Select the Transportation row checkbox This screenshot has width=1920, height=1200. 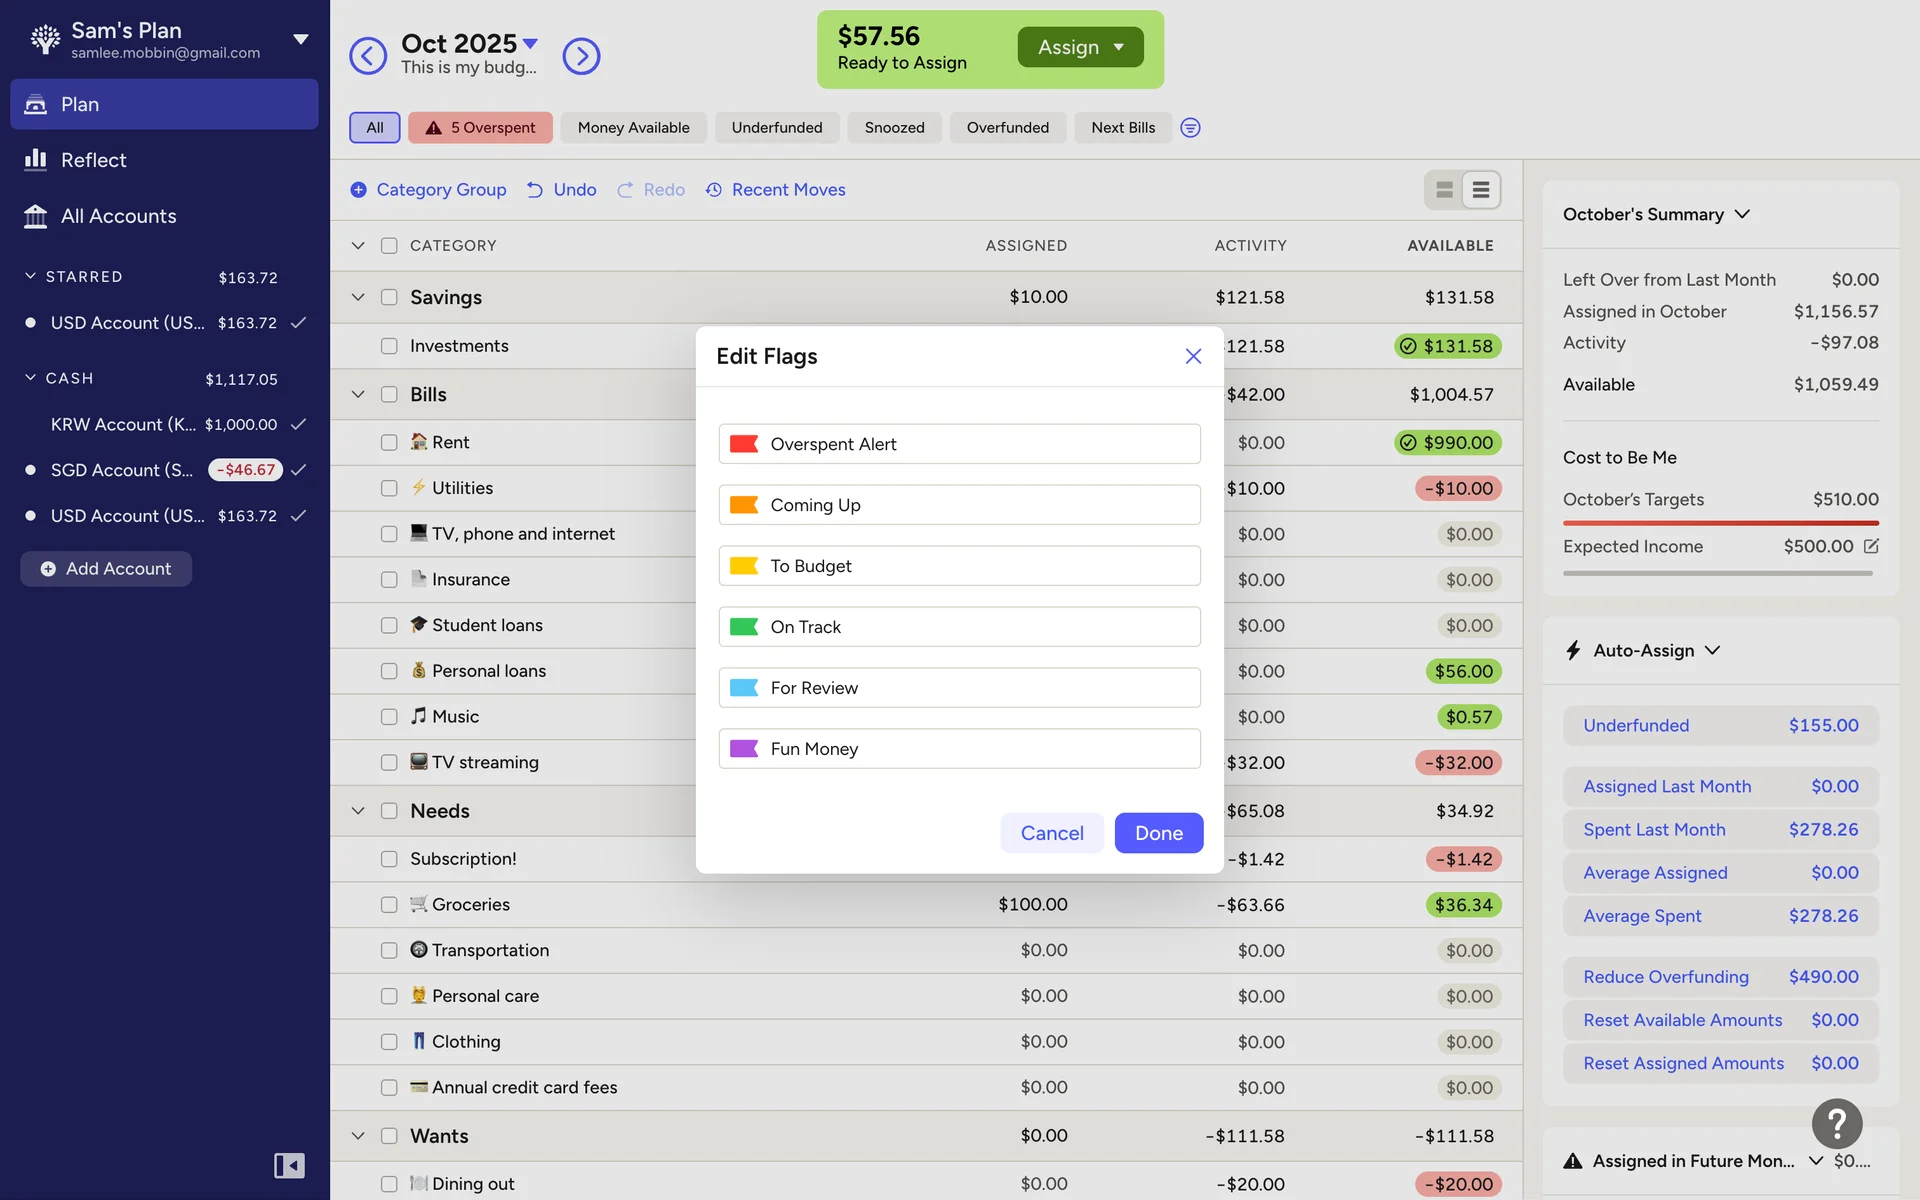tap(389, 950)
